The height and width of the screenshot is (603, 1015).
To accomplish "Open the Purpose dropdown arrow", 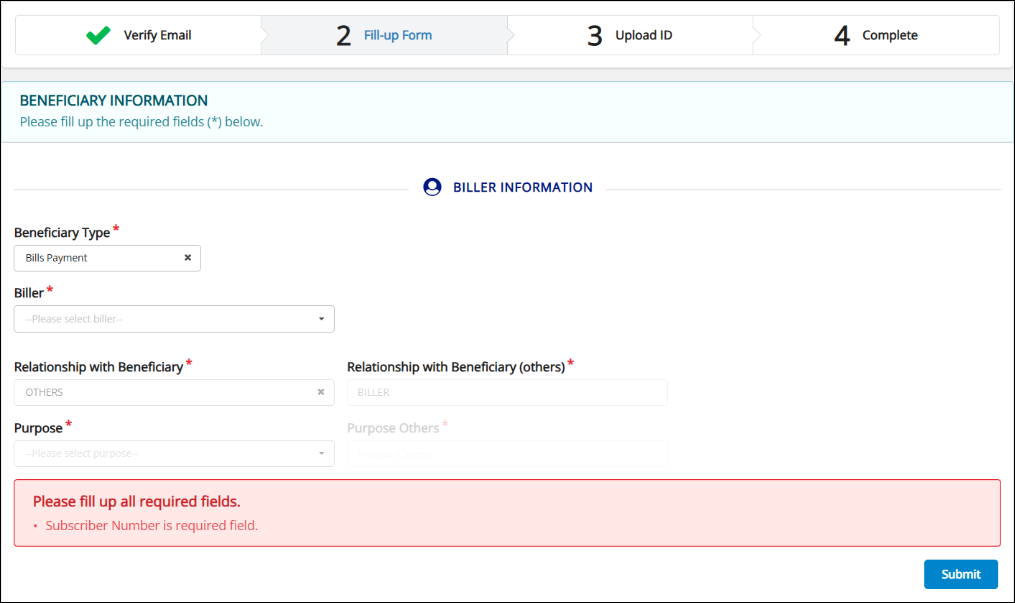I will pos(321,454).
